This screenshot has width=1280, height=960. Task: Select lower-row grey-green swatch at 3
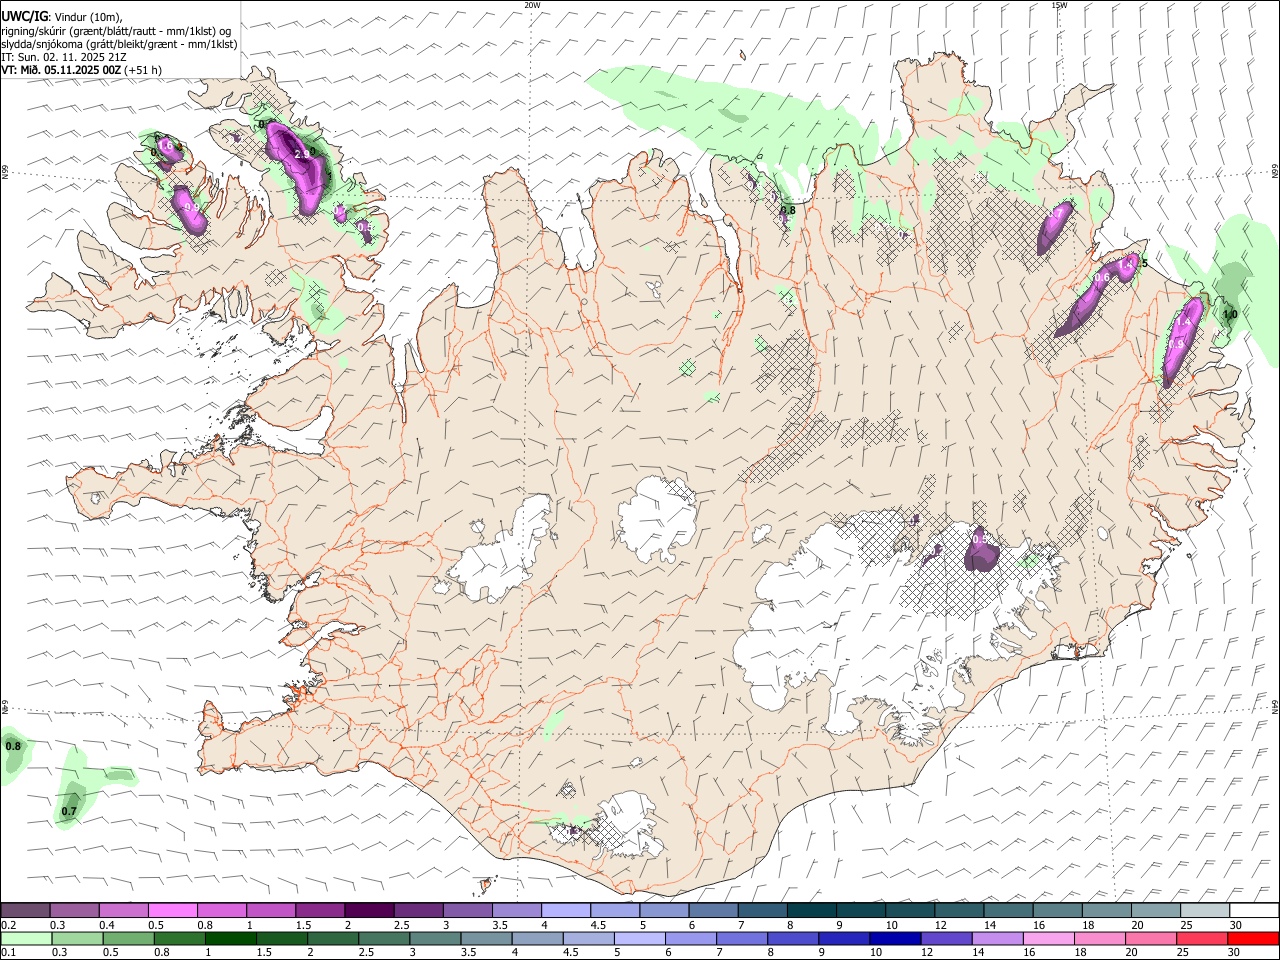pos(435,938)
